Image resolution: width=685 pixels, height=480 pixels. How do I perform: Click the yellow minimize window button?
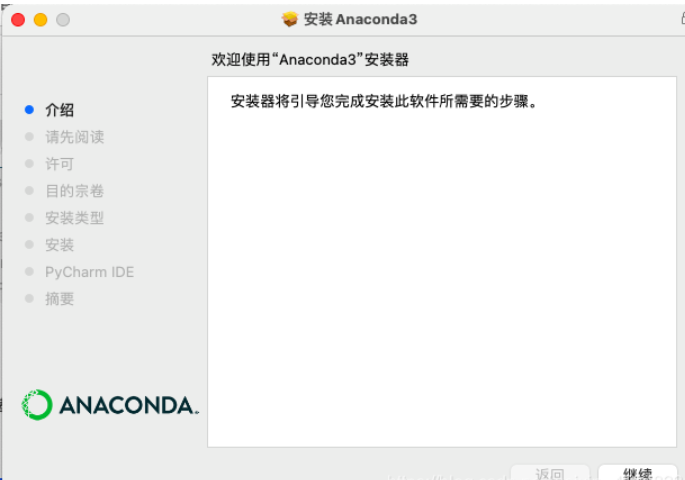click(x=41, y=20)
